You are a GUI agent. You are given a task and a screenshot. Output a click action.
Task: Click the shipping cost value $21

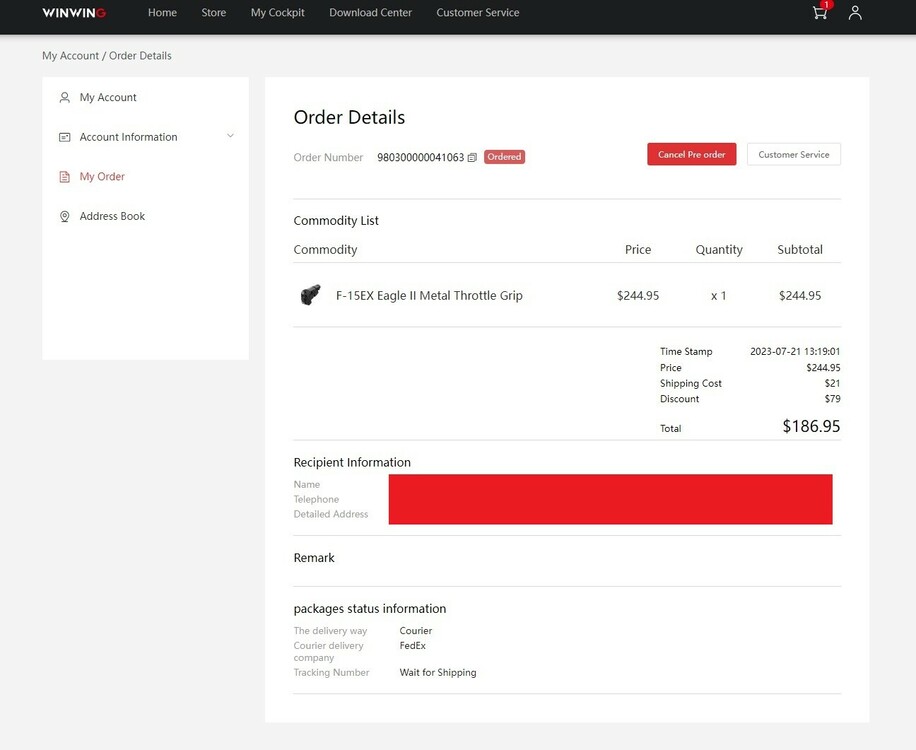[832, 383]
